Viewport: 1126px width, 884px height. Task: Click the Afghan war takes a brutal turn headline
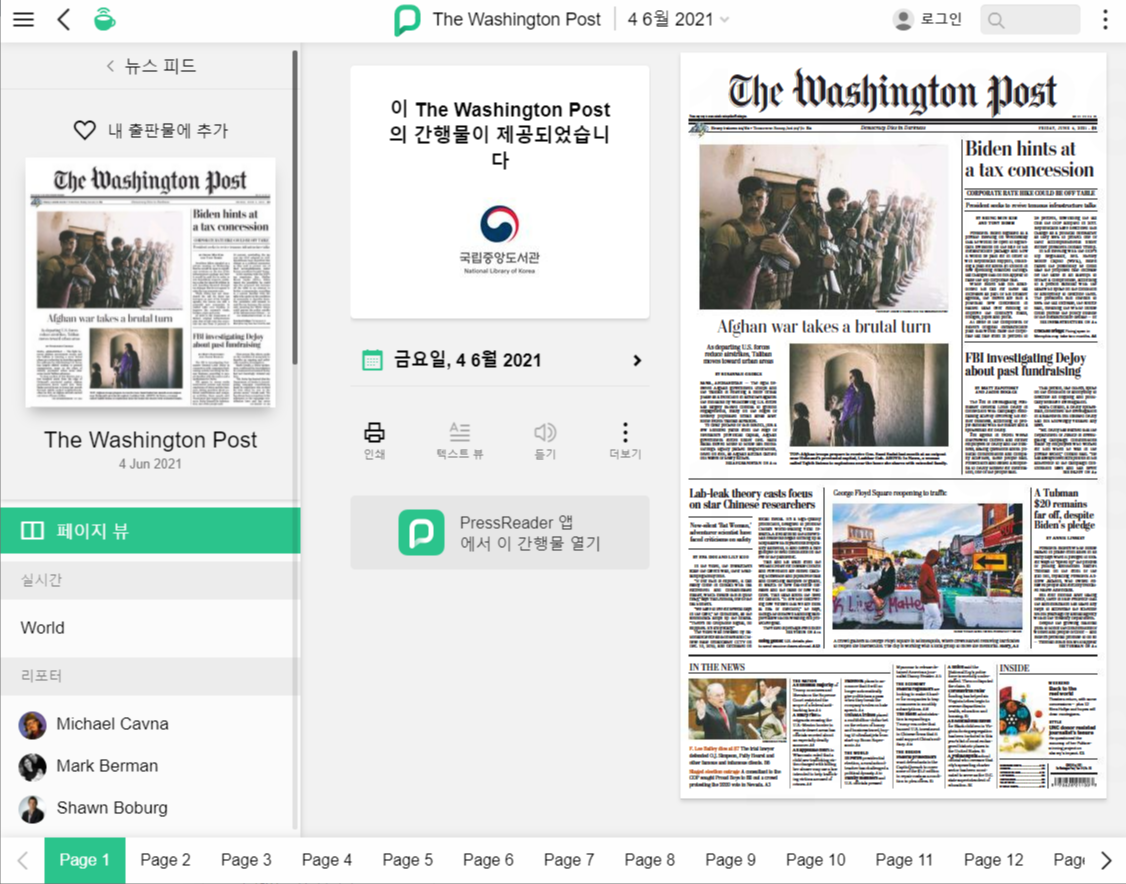pyautogui.click(x=824, y=327)
